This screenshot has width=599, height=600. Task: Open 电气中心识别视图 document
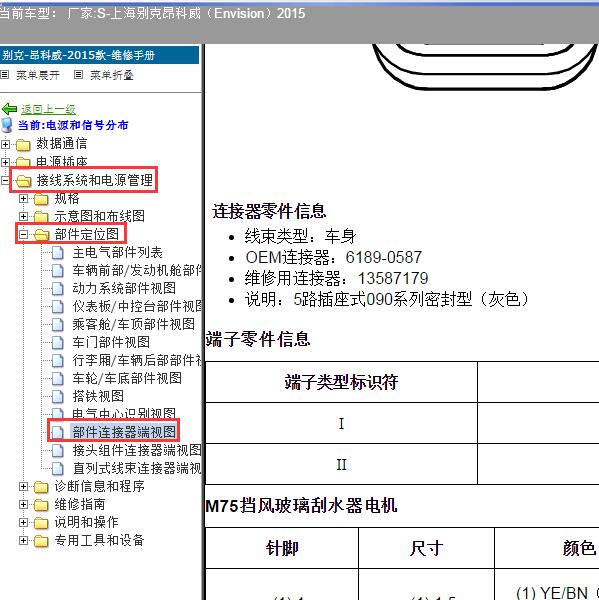(x=124, y=413)
